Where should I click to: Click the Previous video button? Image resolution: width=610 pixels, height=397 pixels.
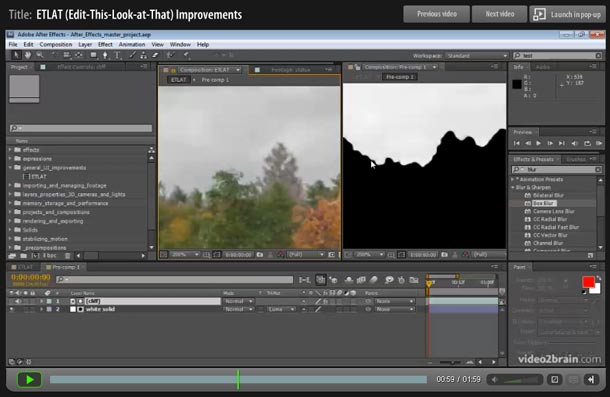436,14
